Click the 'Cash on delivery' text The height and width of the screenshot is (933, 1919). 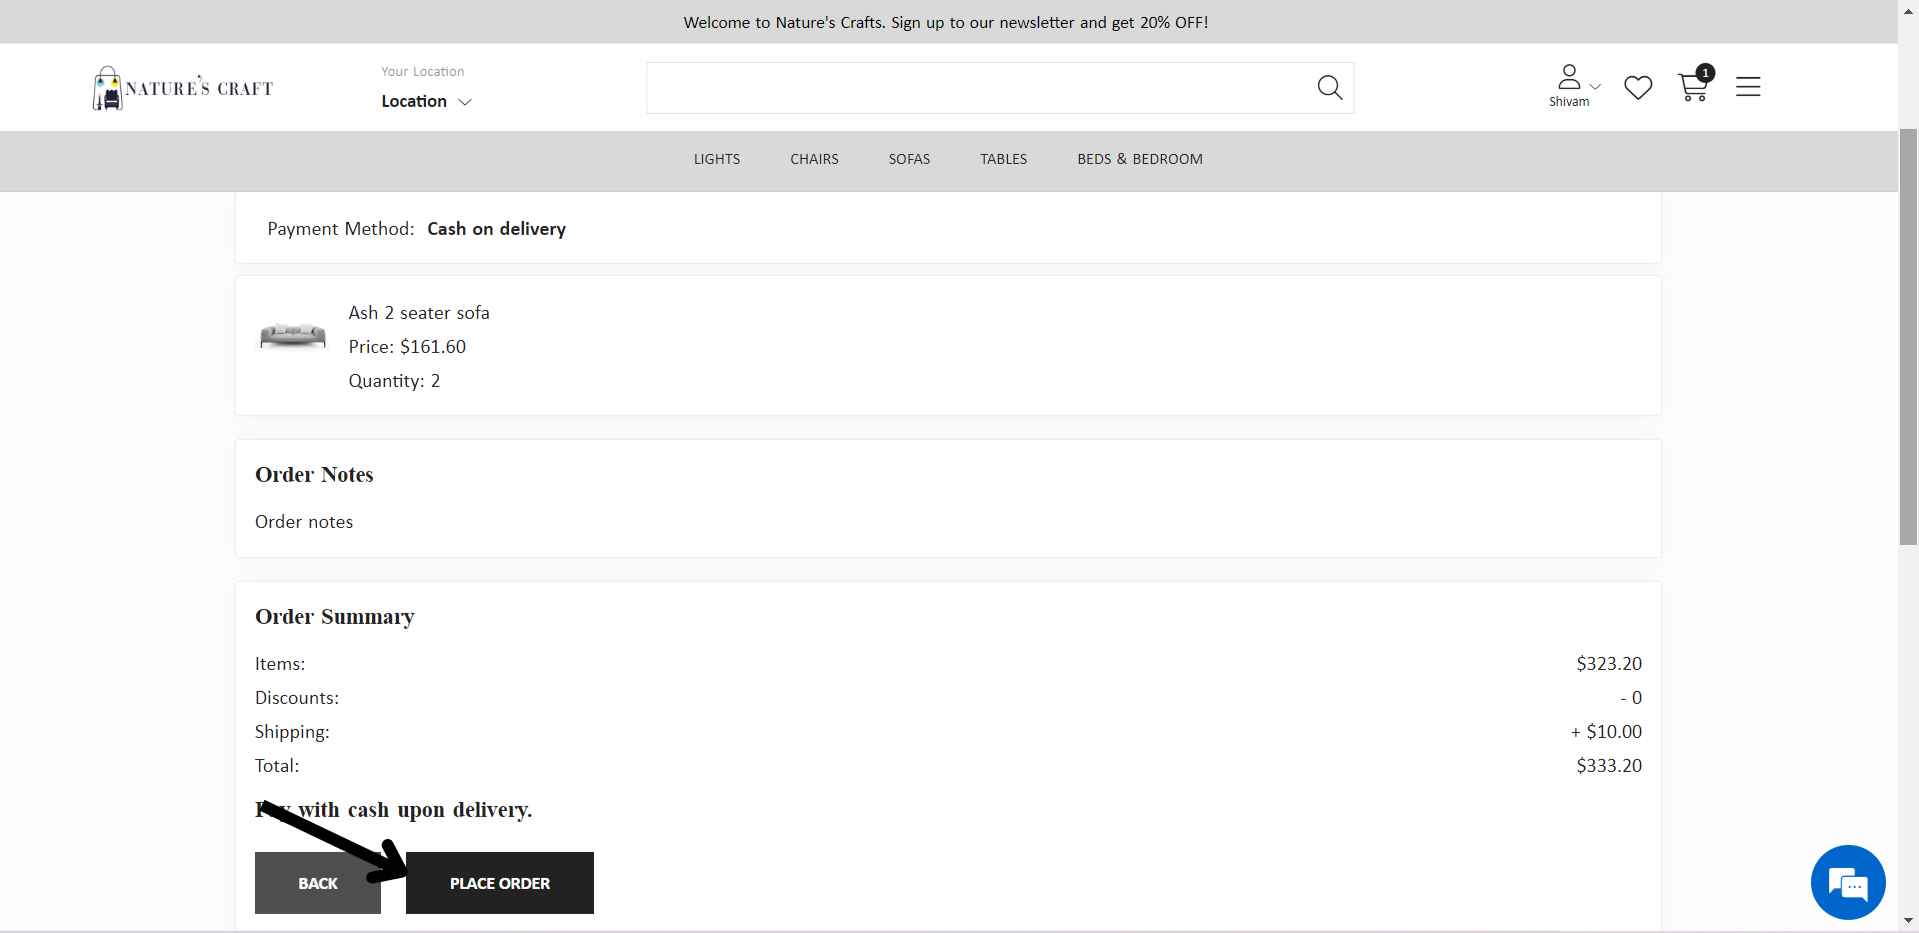[496, 229]
